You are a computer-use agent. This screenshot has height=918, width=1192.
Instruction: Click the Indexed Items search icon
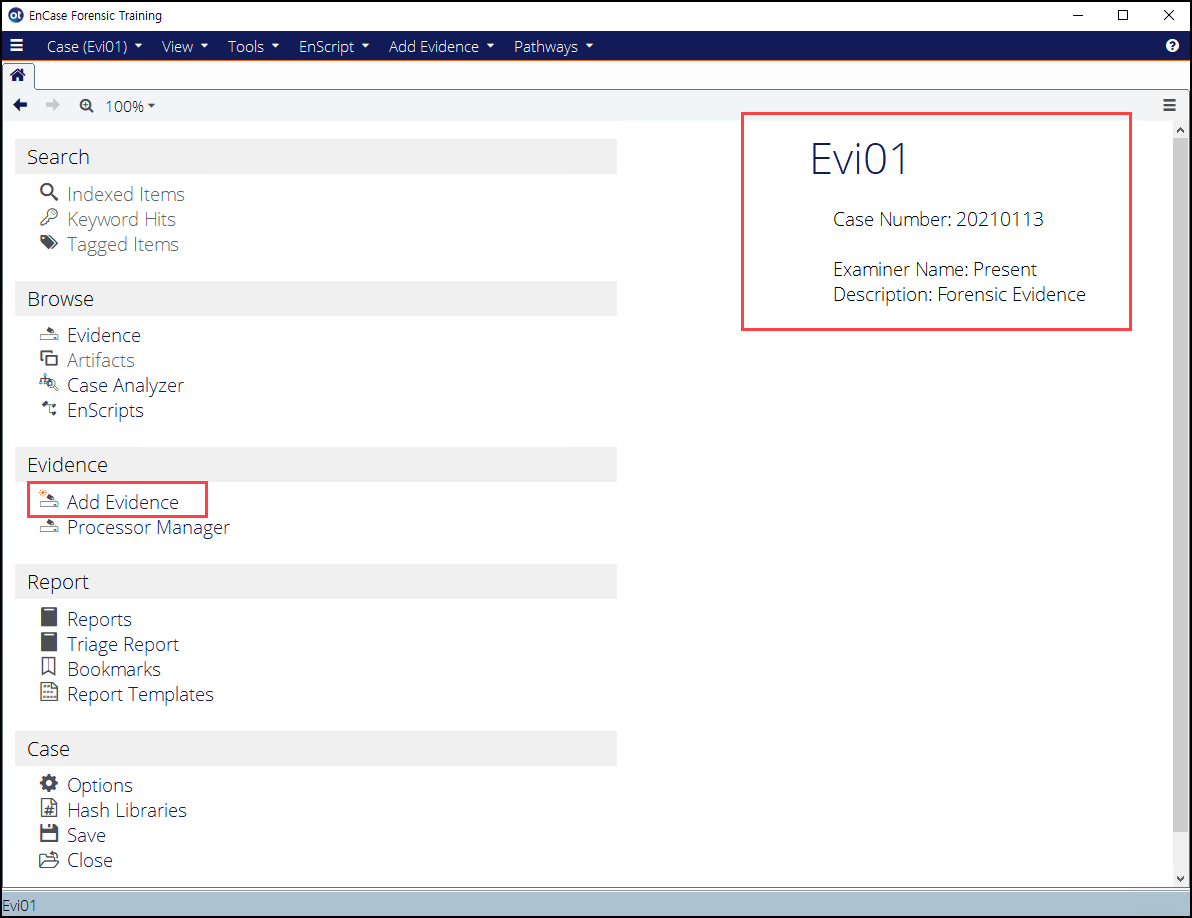49,192
